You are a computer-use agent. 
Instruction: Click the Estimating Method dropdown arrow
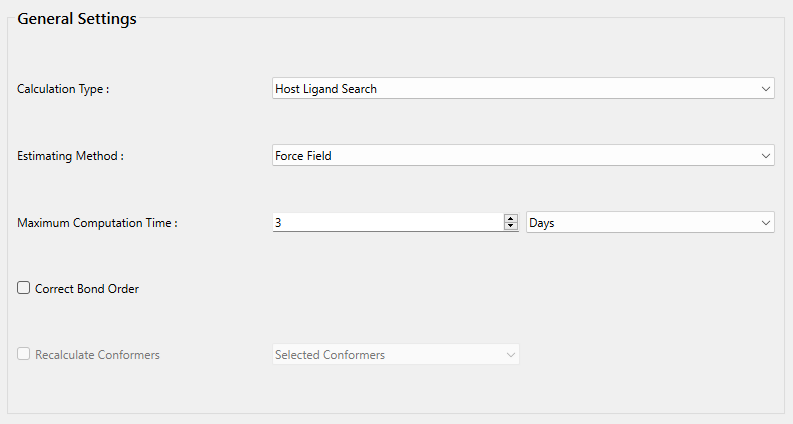point(765,156)
